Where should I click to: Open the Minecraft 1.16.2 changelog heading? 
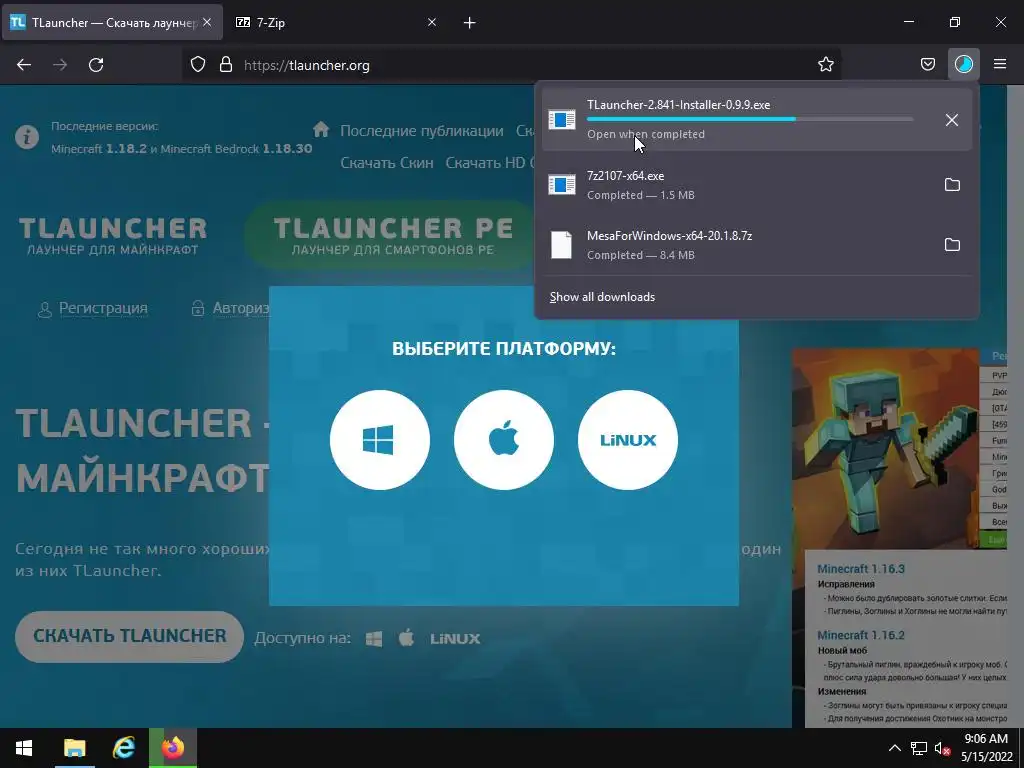[x=861, y=635]
